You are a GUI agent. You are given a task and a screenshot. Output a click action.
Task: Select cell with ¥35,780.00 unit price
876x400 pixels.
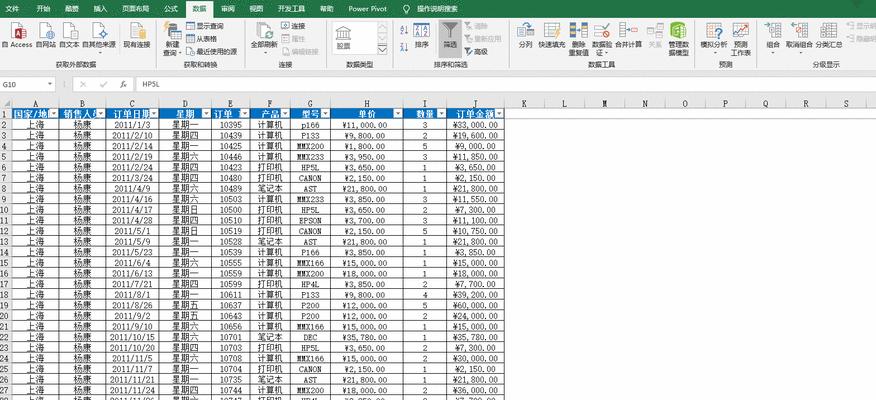click(x=366, y=337)
